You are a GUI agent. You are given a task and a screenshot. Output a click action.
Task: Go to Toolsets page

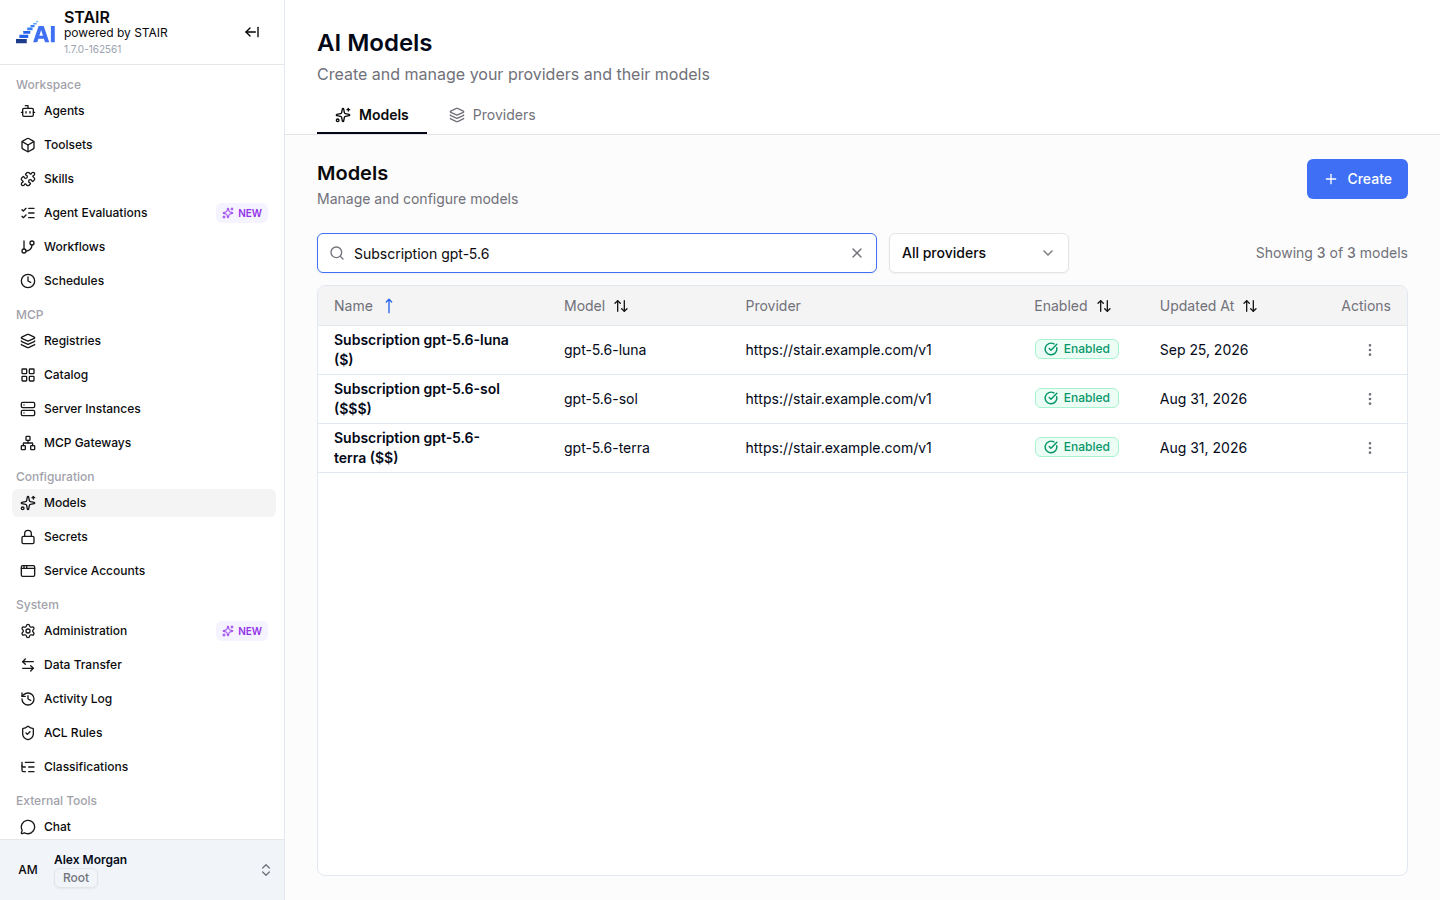point(144,145)
